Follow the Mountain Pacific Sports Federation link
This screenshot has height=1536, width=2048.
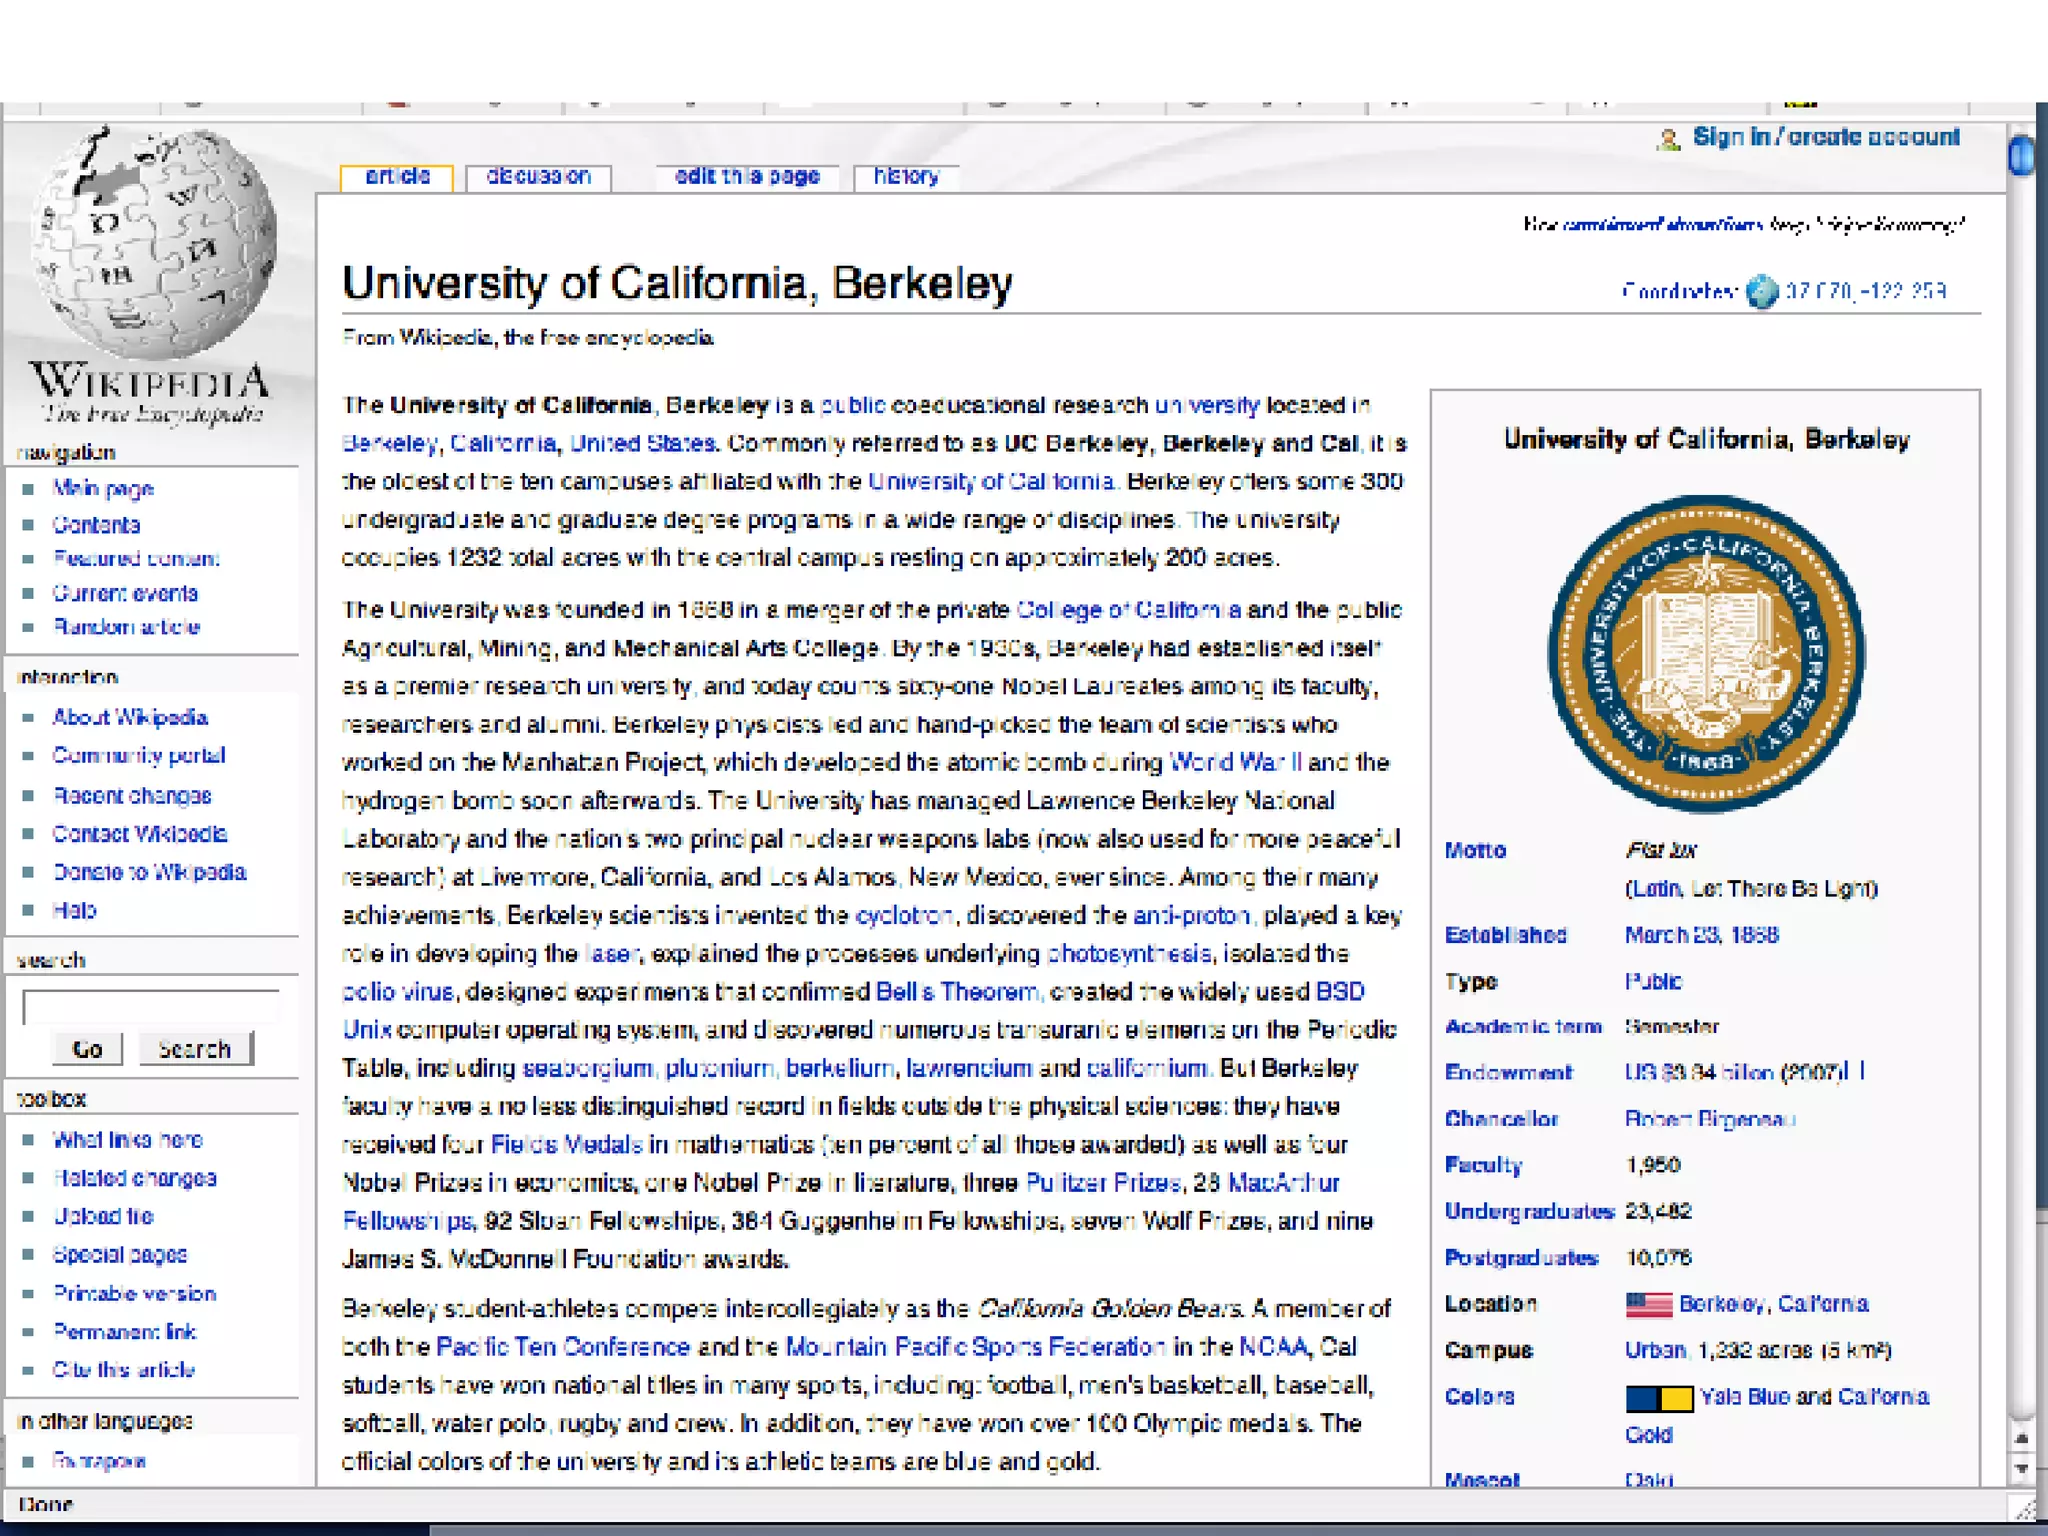(975, 1348)
